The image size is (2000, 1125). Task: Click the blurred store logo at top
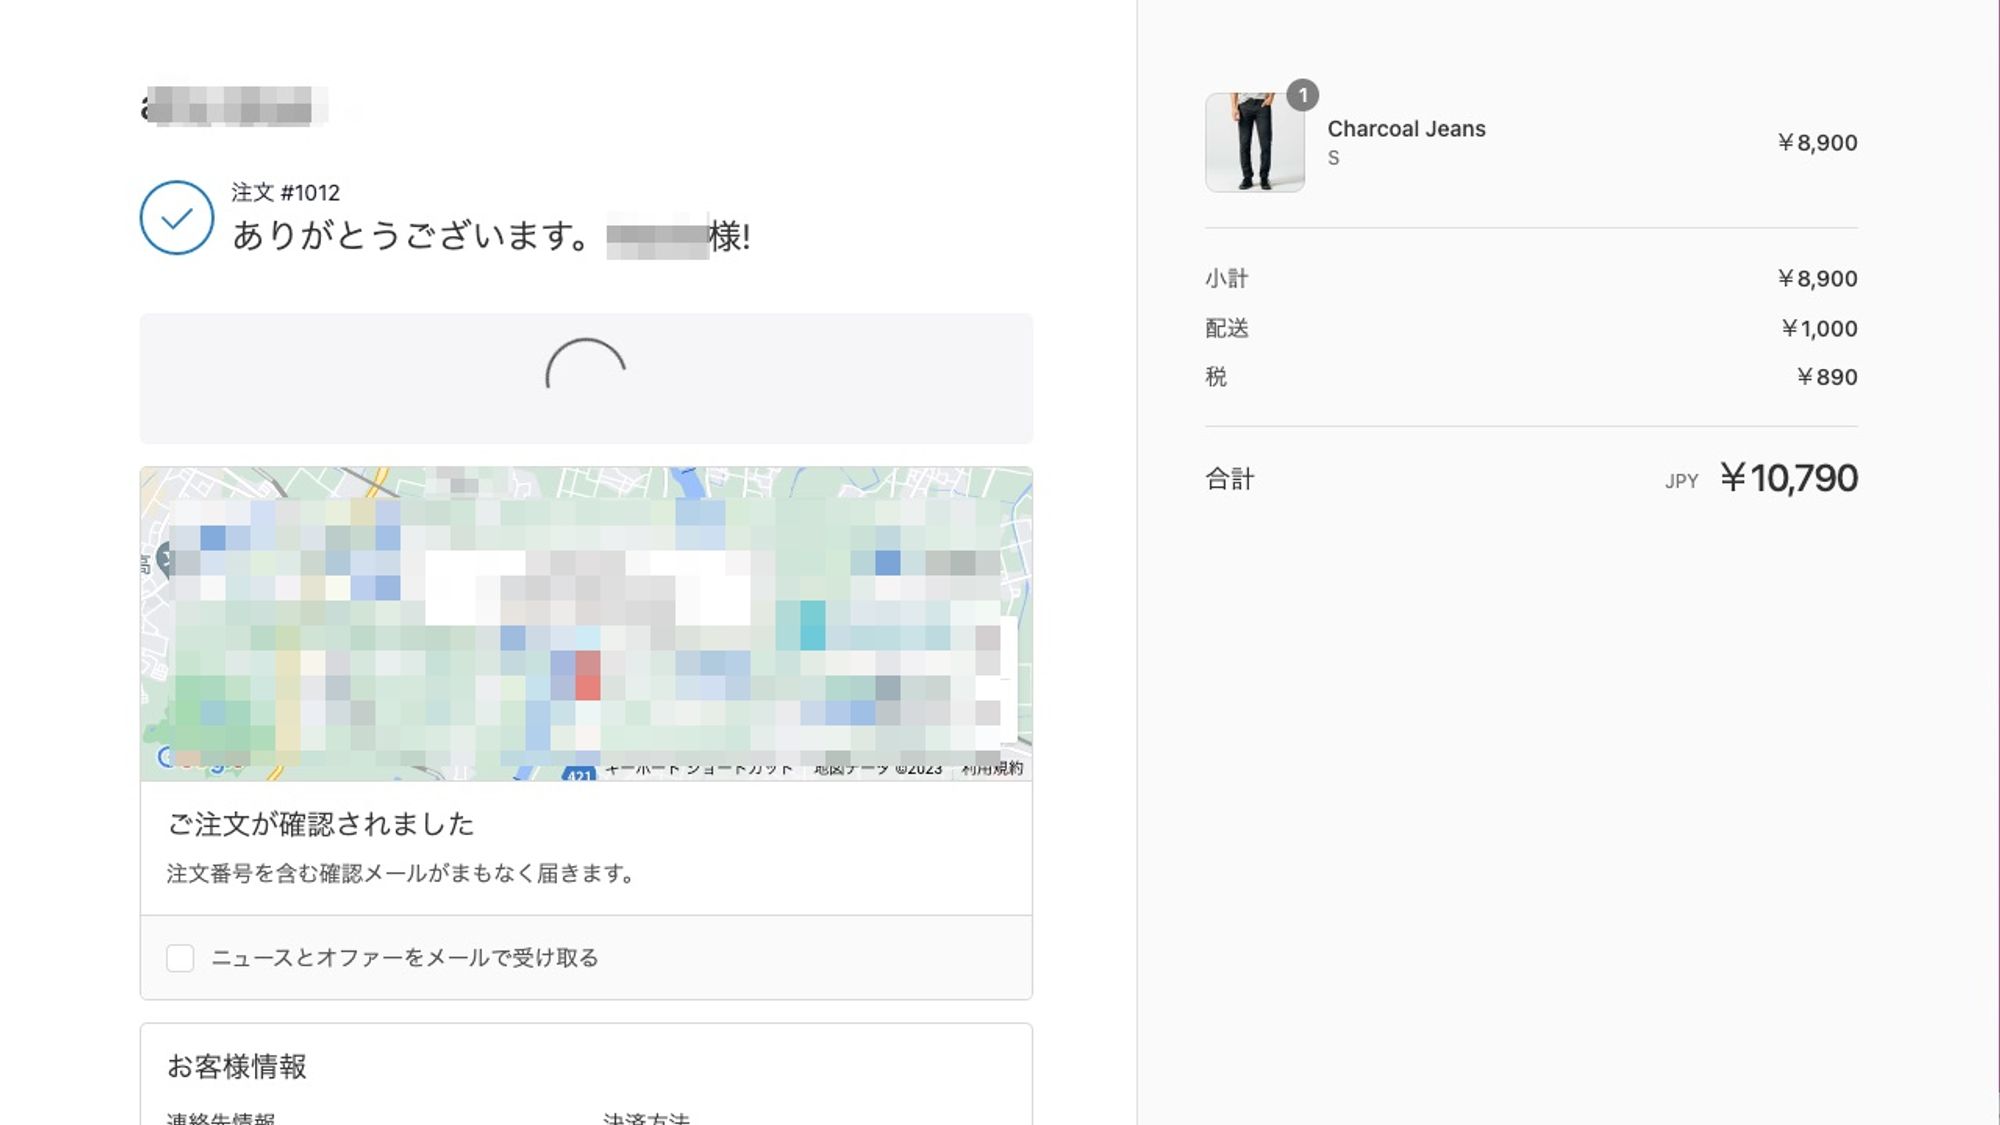[234, 106]
